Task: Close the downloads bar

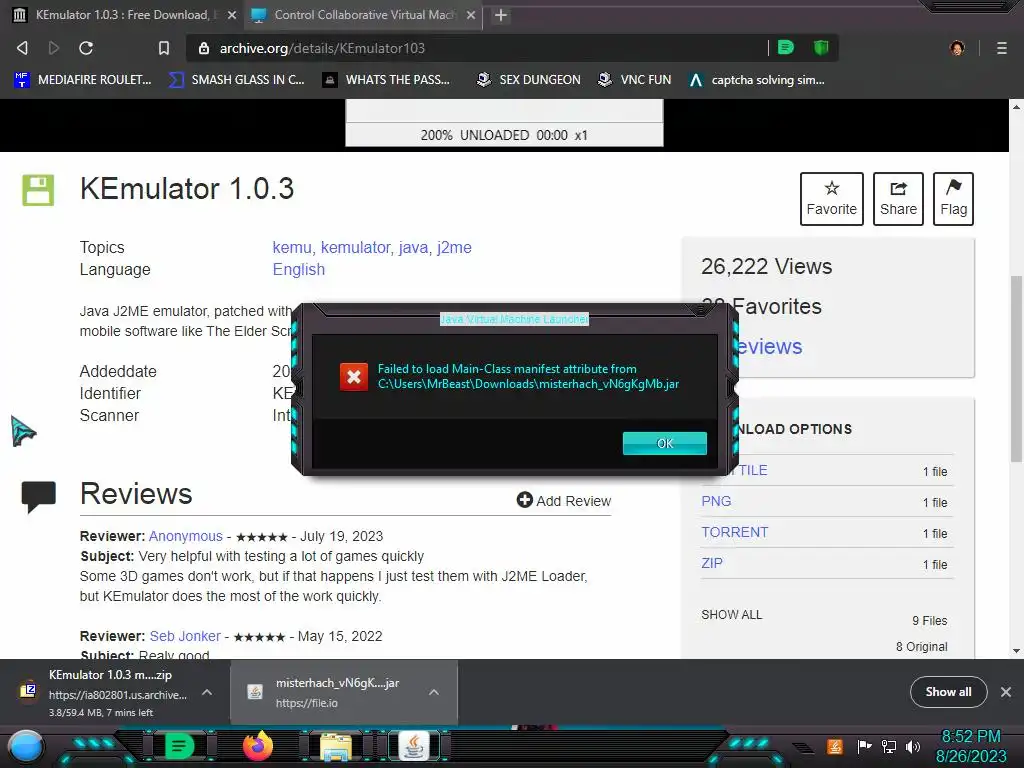Action: click(x=1006, y=692)
